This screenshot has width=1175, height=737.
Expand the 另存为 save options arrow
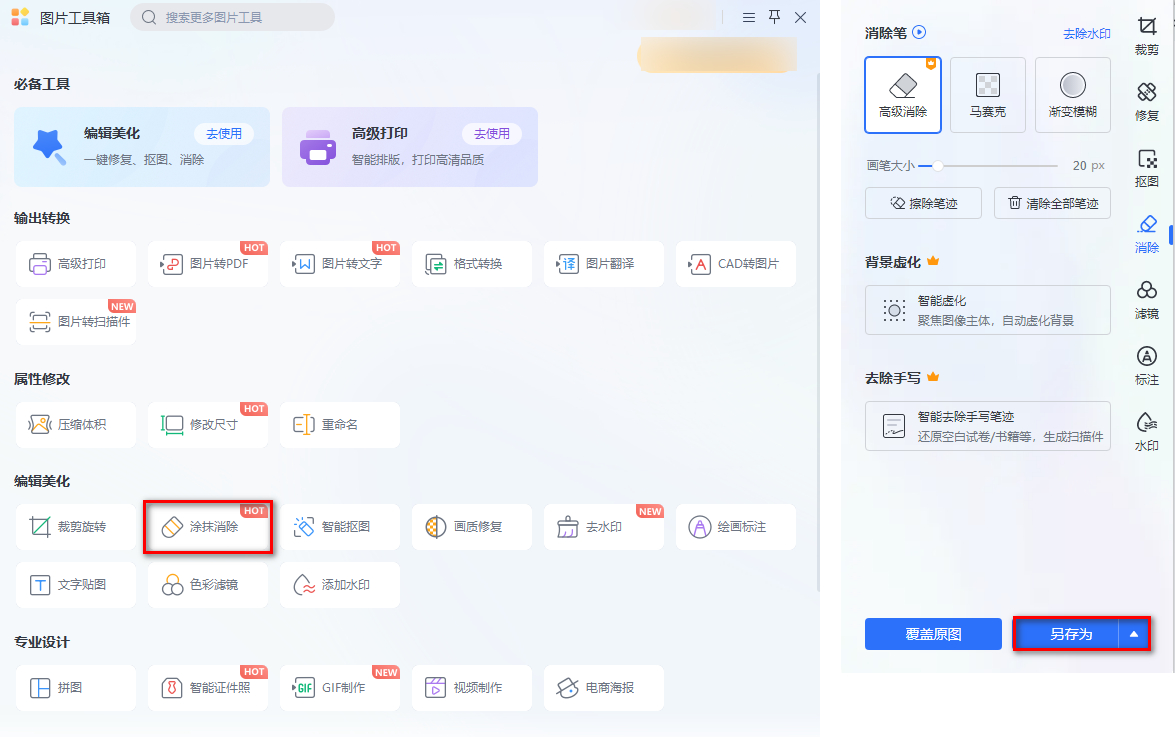tap(1133, 633)
